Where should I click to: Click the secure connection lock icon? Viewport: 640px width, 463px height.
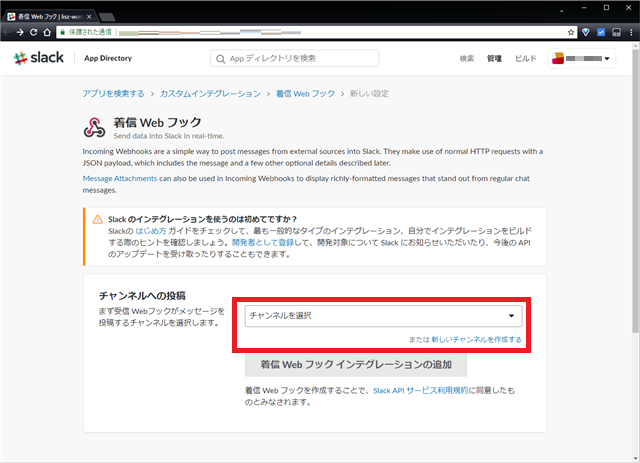tap(62, 32)
